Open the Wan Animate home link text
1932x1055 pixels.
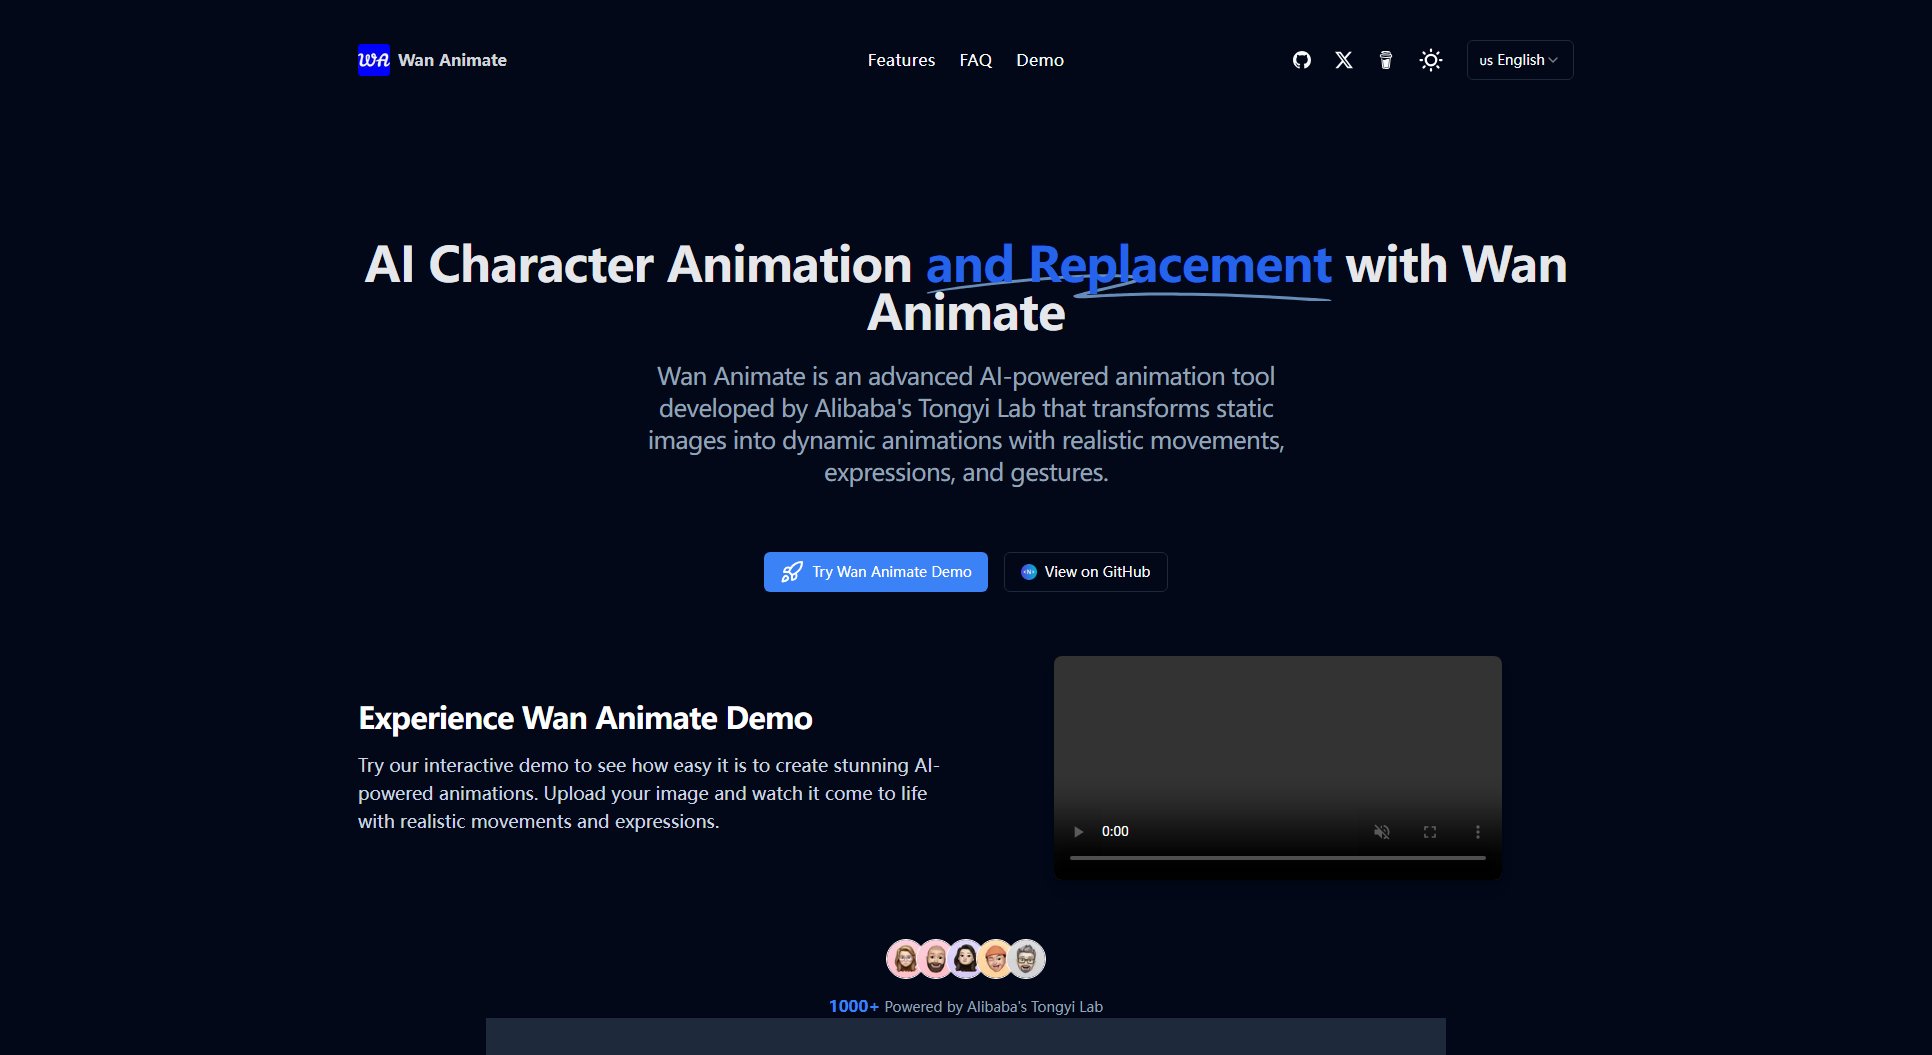tap(452, 60)
